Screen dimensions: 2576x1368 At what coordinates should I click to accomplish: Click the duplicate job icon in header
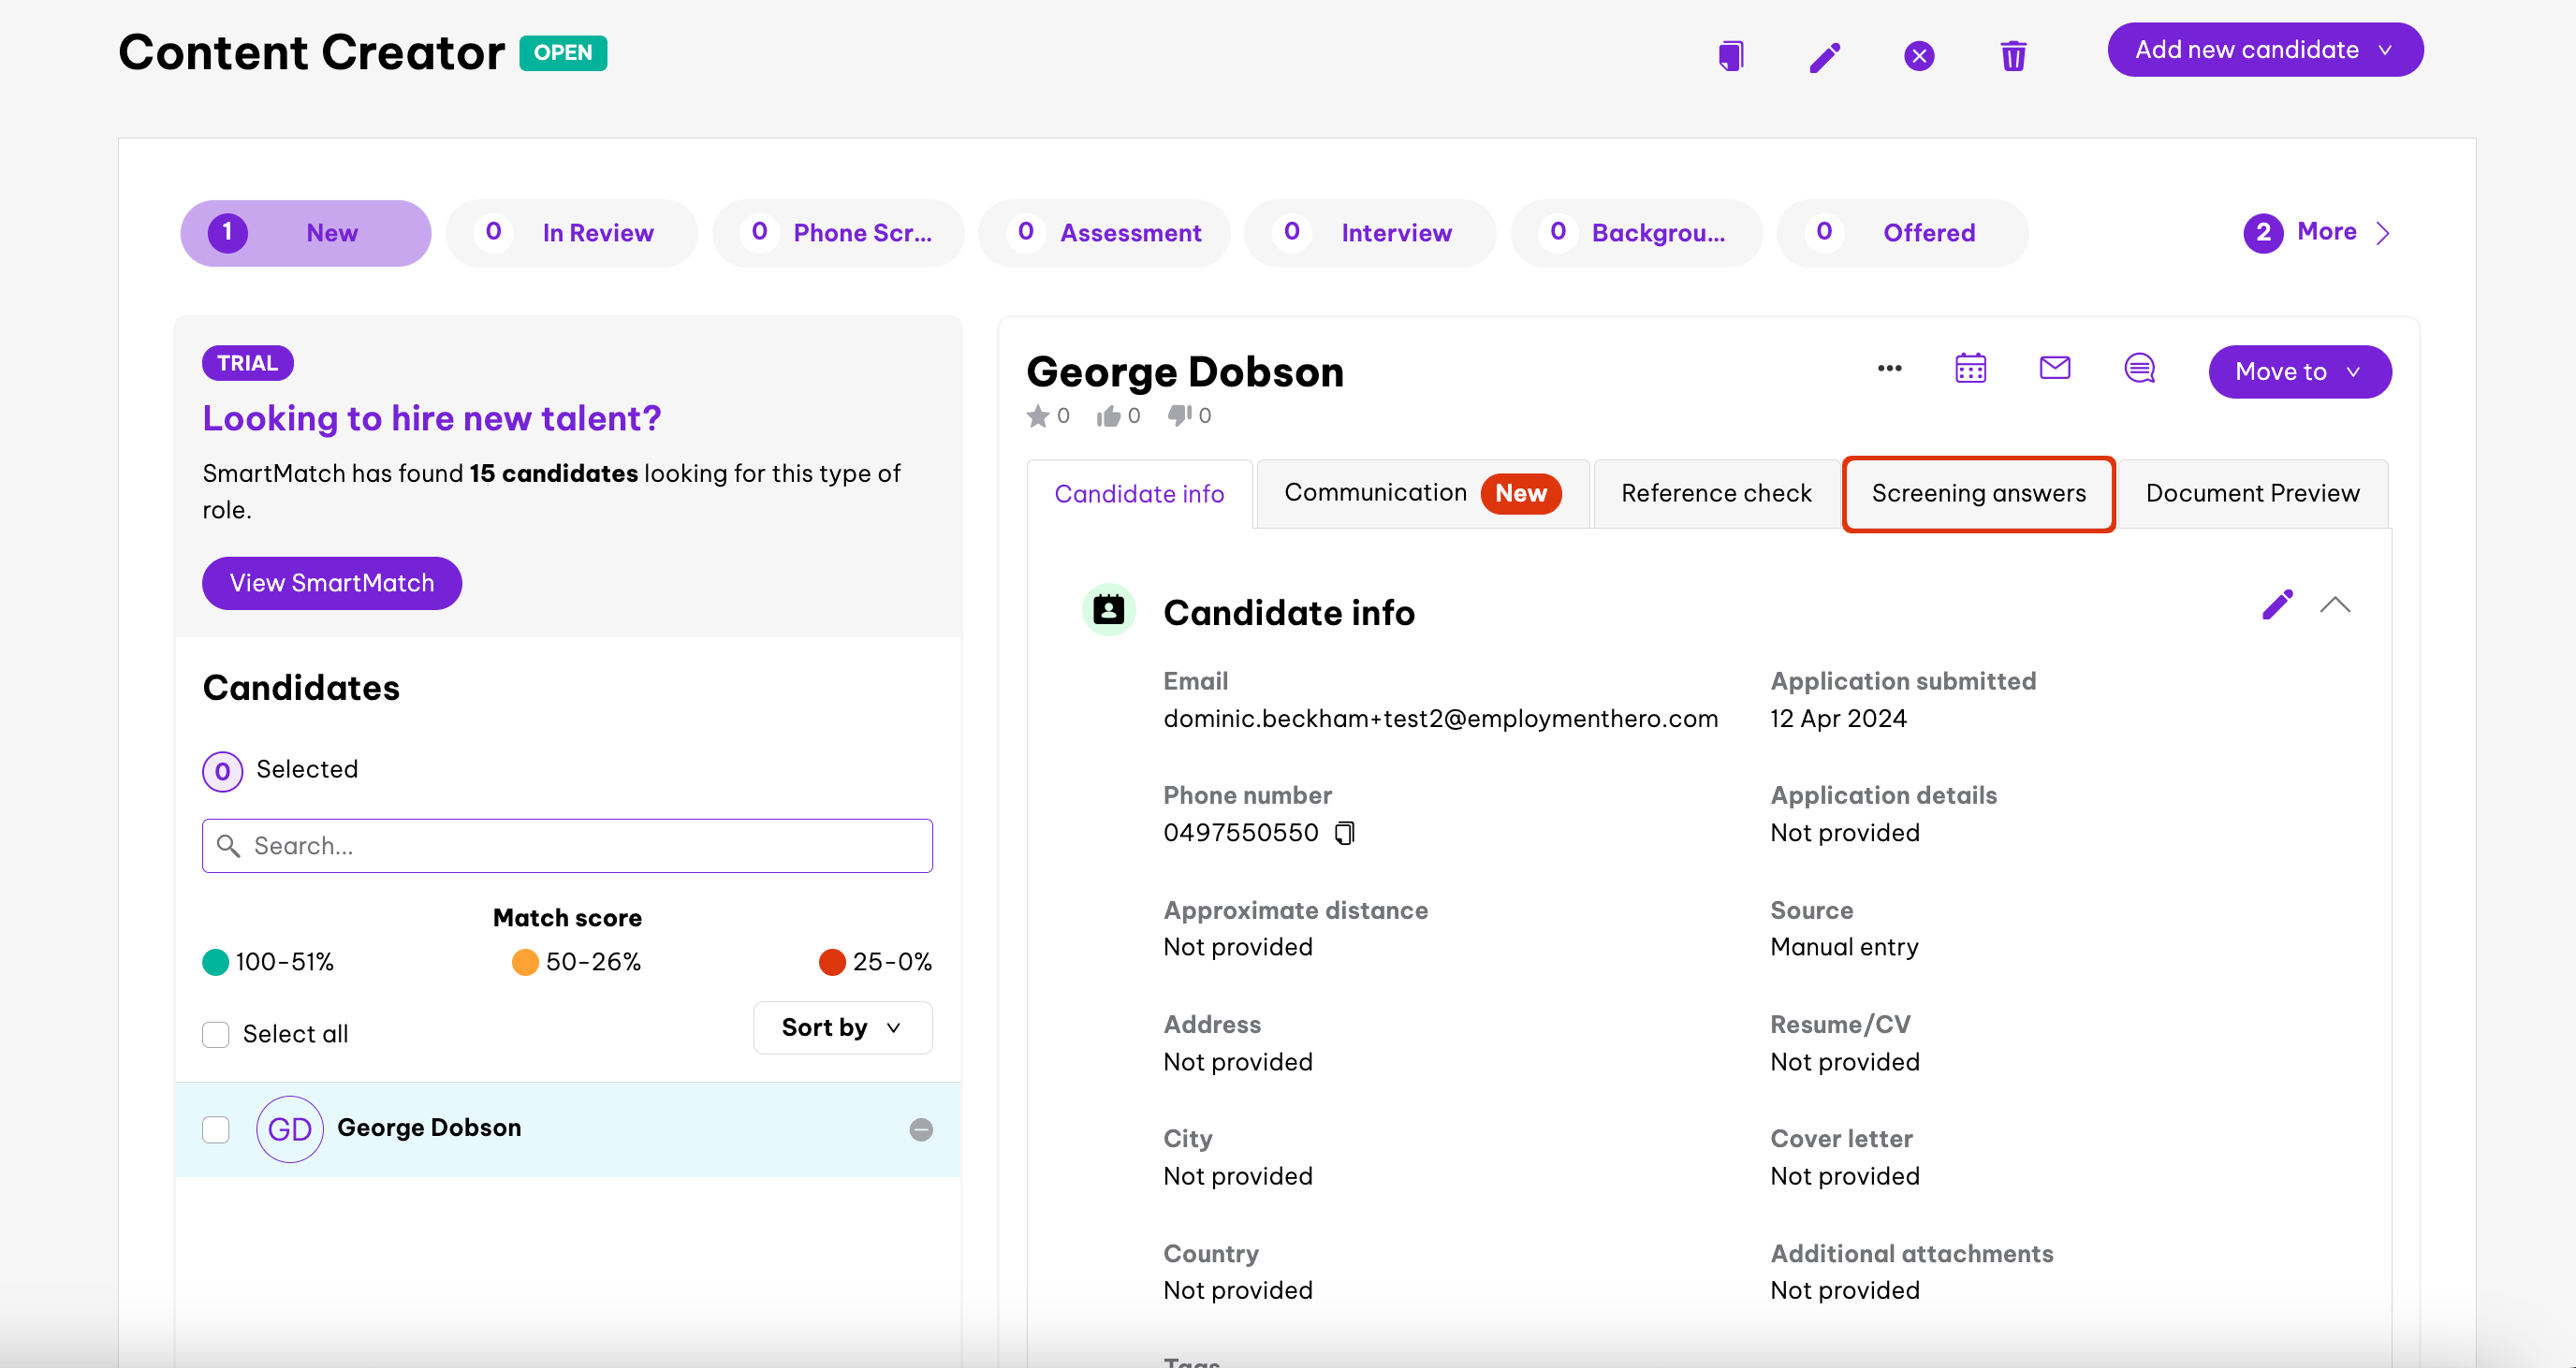click(x=1731, y=55)
